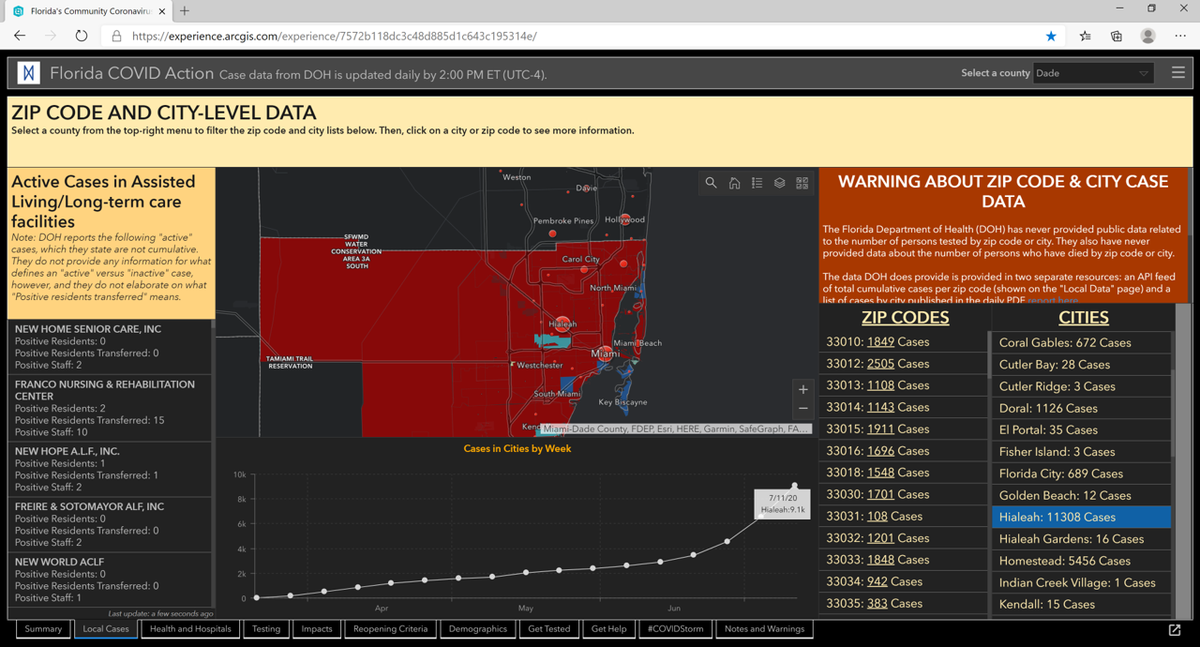Screen dimensions: 1200x647
Task: Open the expand icon at bottom right
Action: tap(1174, 630)
